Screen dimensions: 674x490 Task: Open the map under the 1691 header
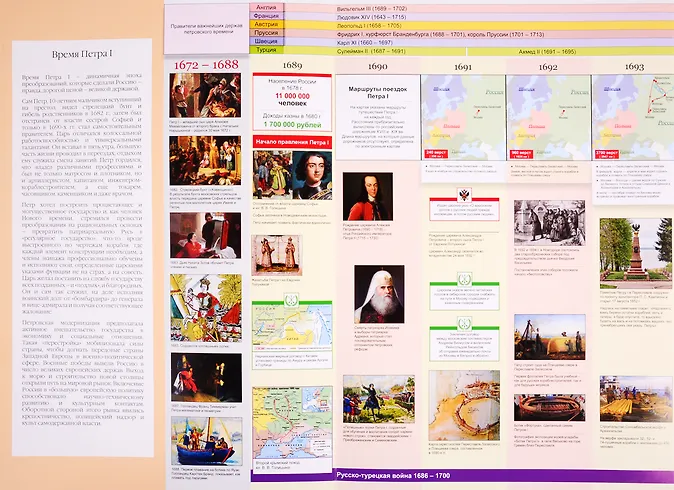coord(462,111)
